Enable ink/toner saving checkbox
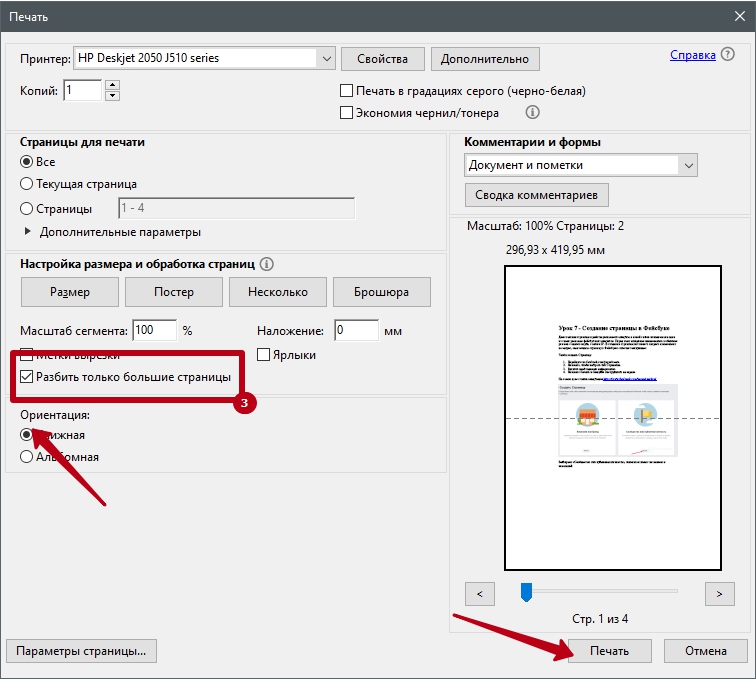Image resolution: width=756 pixels, height=679 pixels. [x=347, y=113]
